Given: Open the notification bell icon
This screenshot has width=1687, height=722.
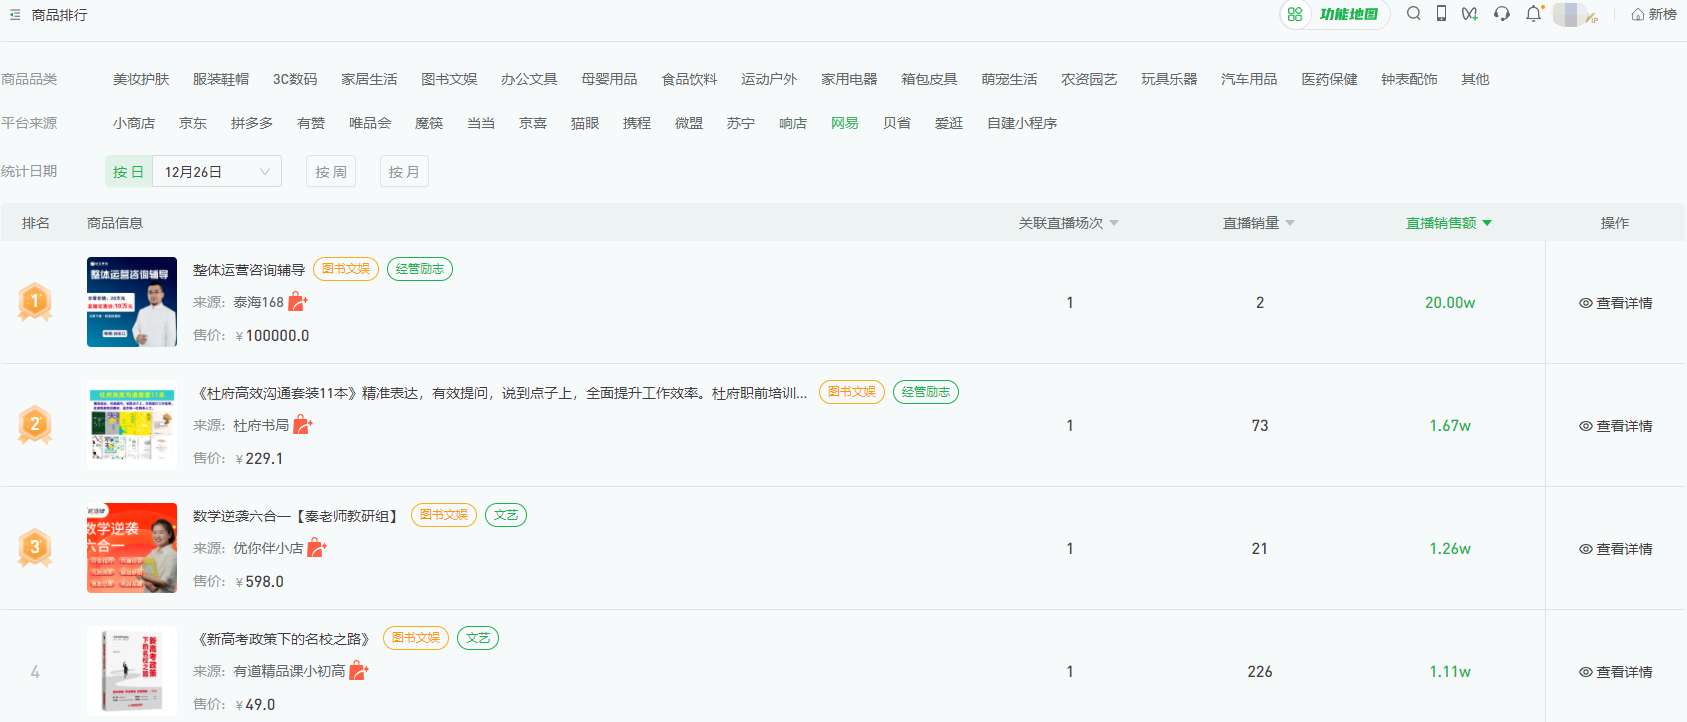Looking at the screenshot, I should (x=1533, y=14).
